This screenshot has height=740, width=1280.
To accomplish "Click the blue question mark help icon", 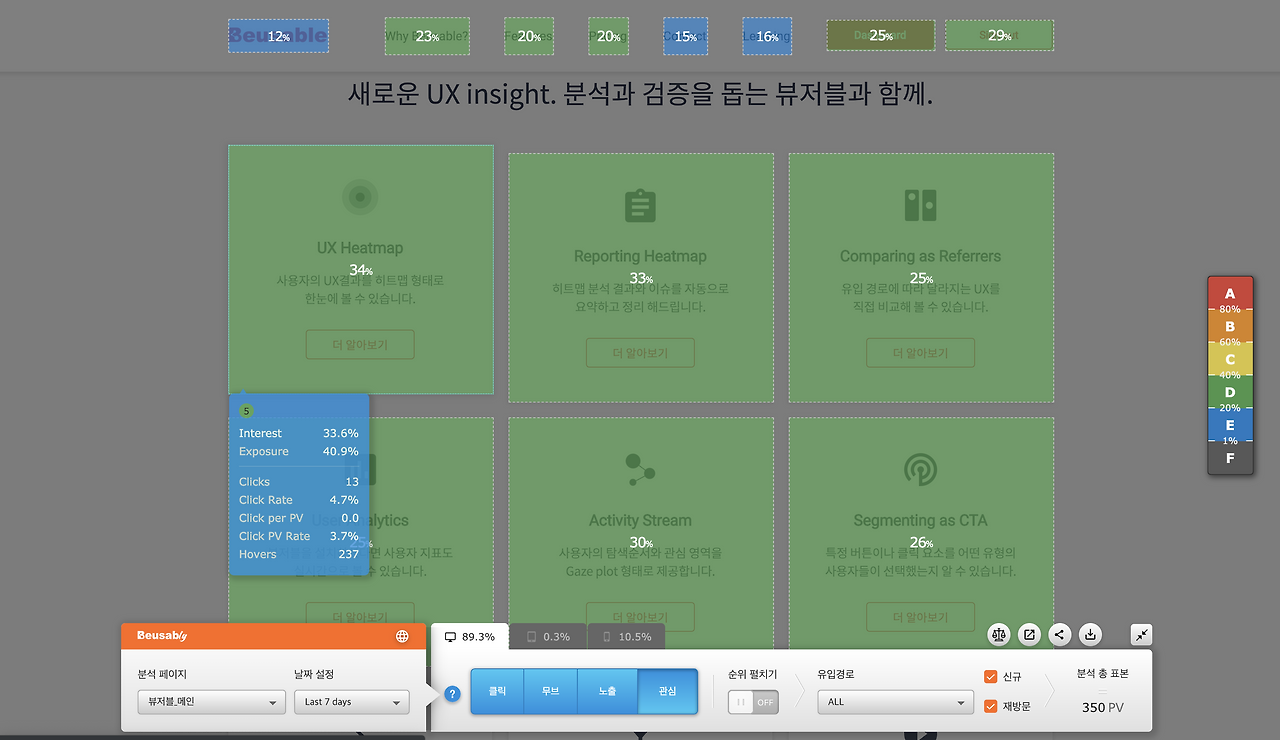I will [452, 693].
